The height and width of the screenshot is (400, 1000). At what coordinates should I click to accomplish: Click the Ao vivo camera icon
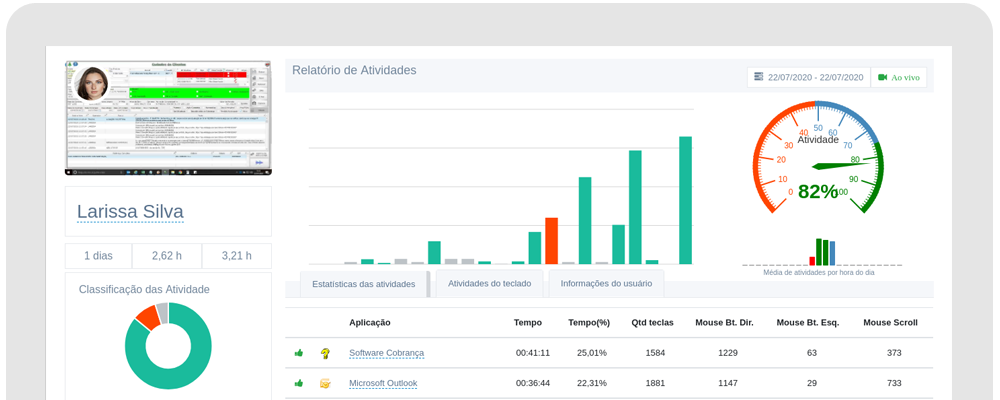point(883,77)
